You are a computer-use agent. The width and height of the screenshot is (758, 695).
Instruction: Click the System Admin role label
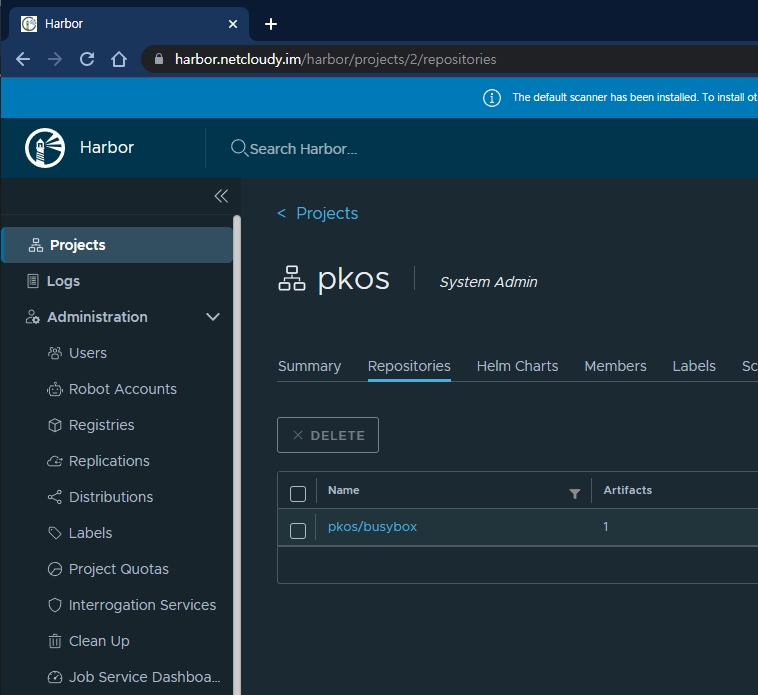pos(488,282)
